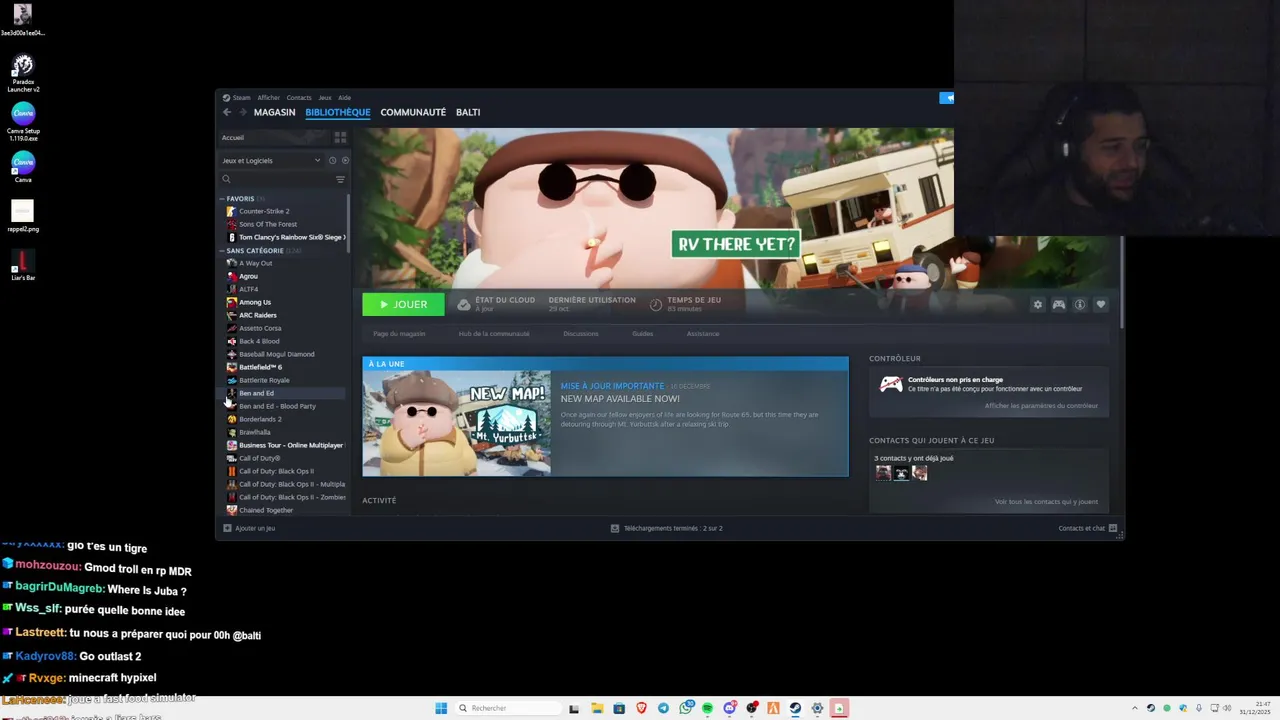Open the Assistance link
Viewport: 1280px width, 720px height.
click(x=703, y=334)
